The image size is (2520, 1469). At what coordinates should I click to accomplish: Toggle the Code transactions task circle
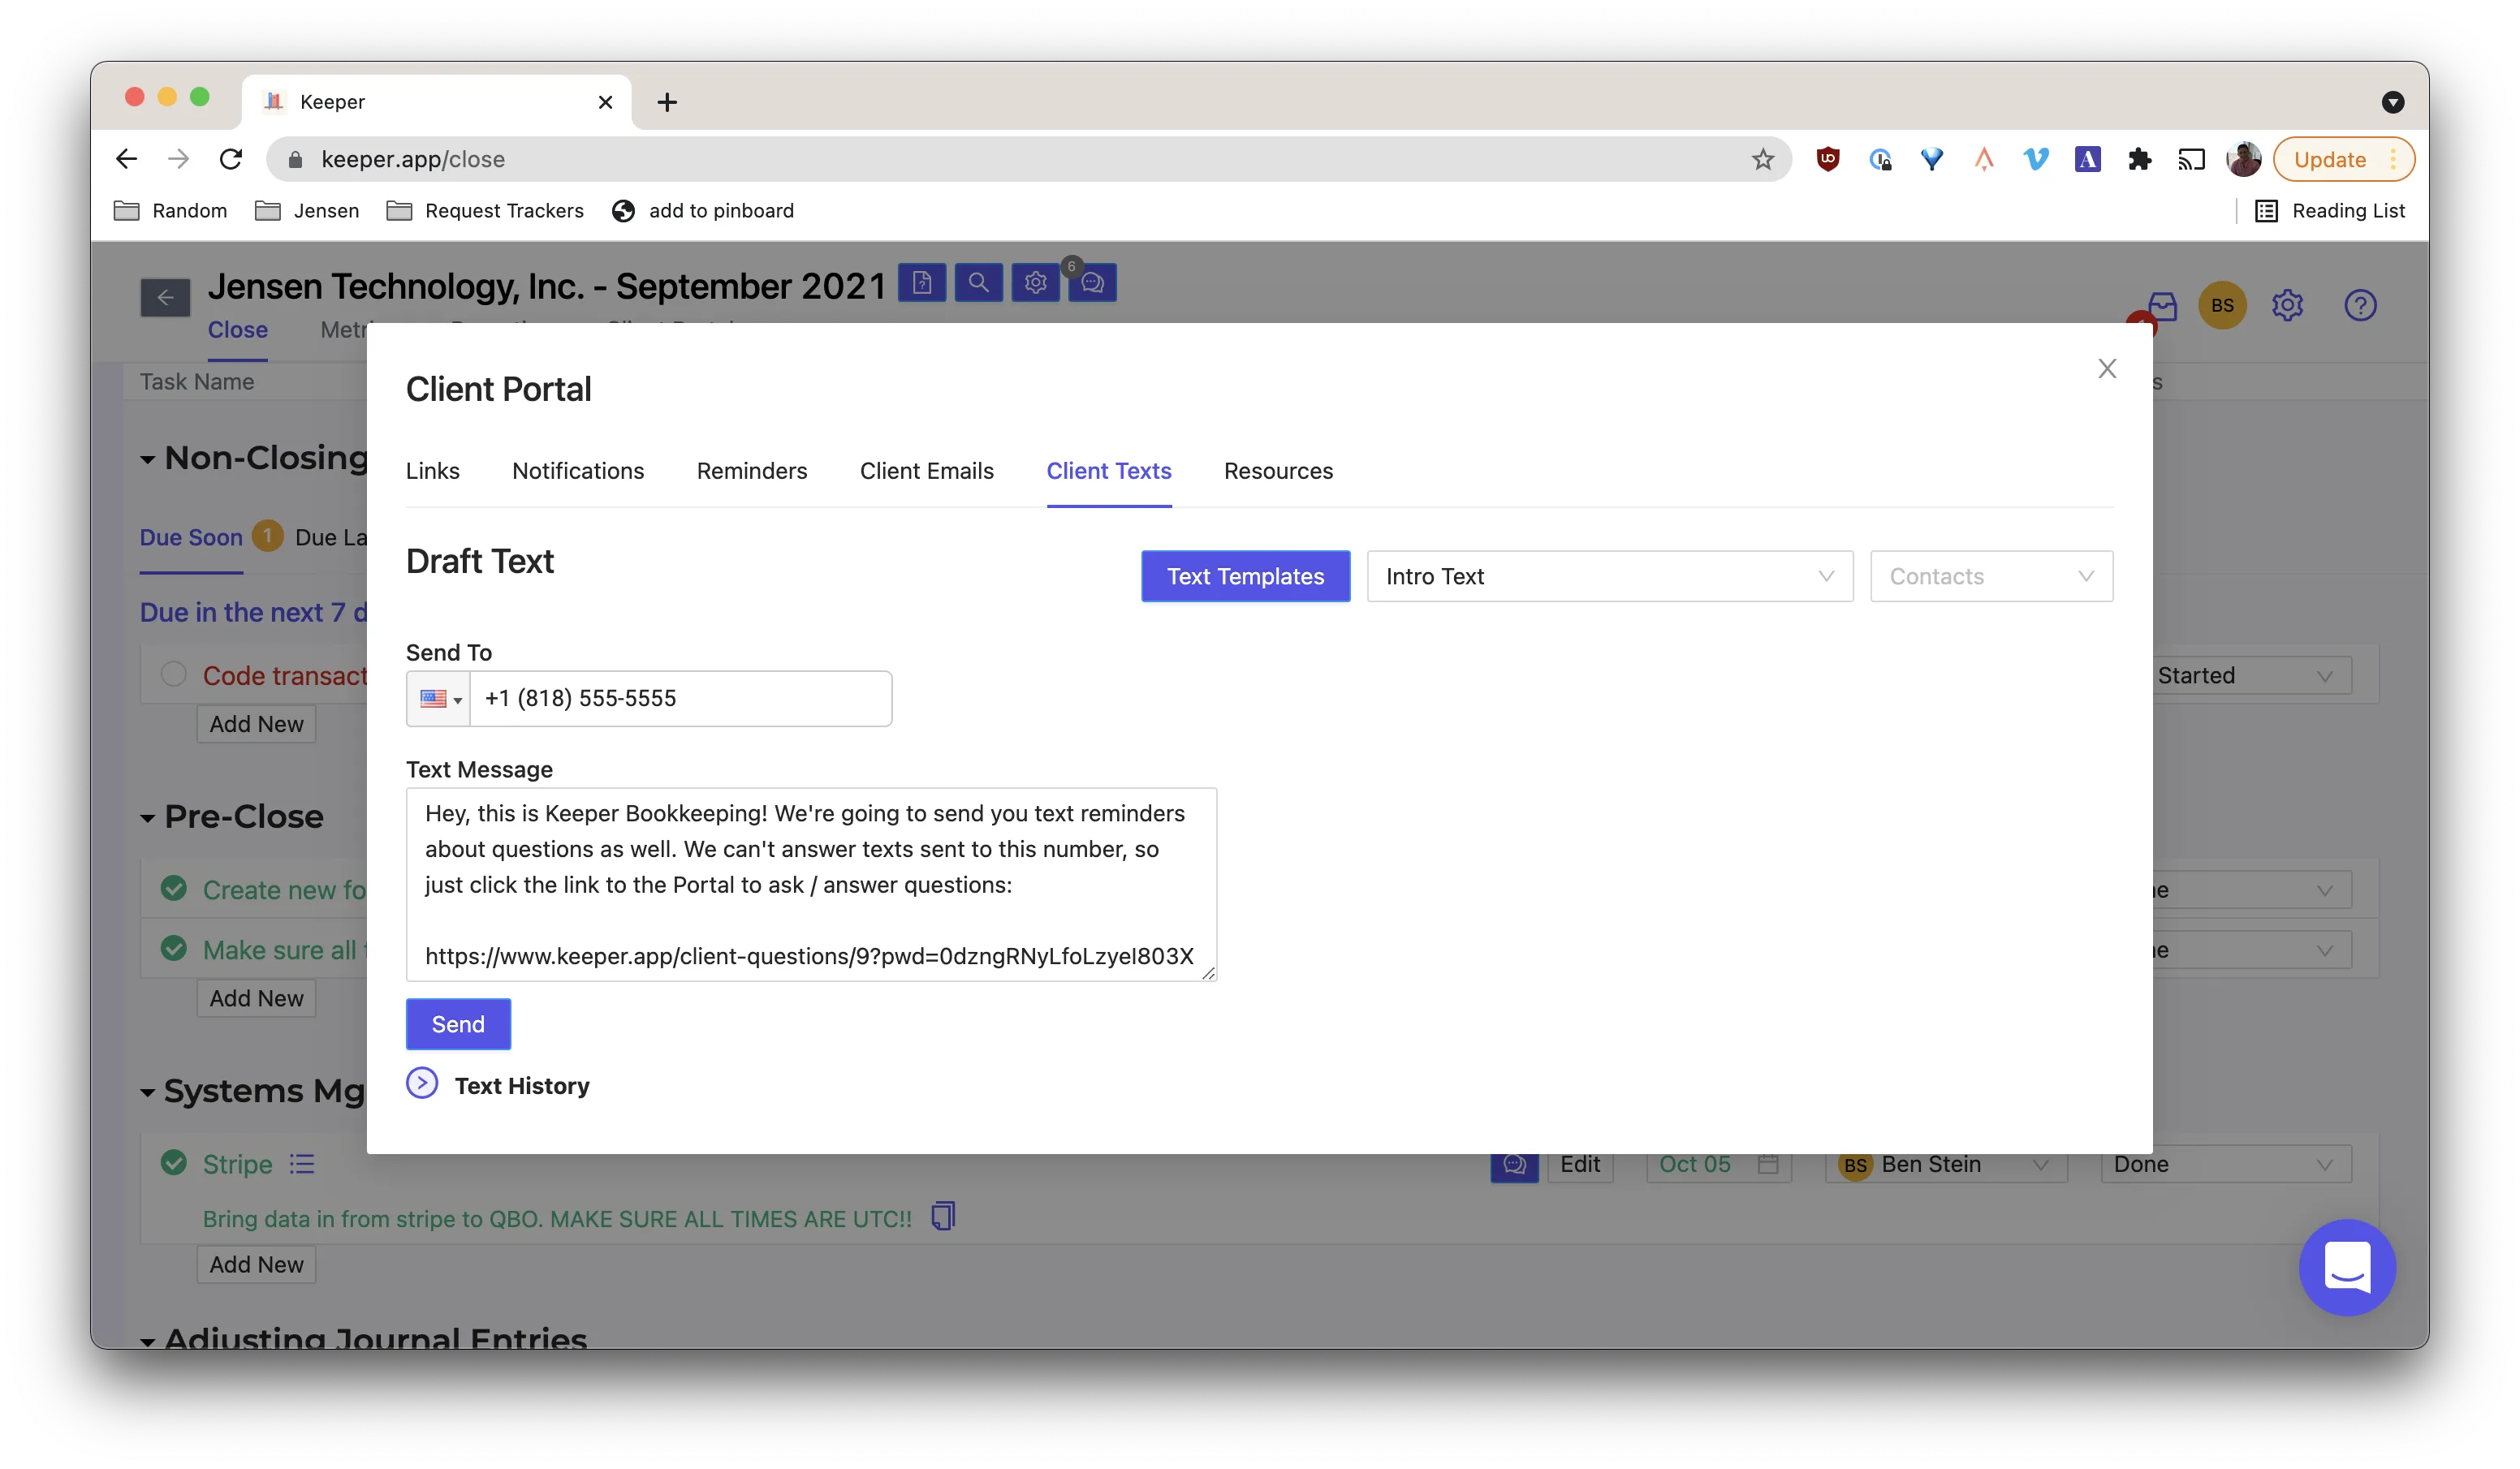(x=174, y=675)
